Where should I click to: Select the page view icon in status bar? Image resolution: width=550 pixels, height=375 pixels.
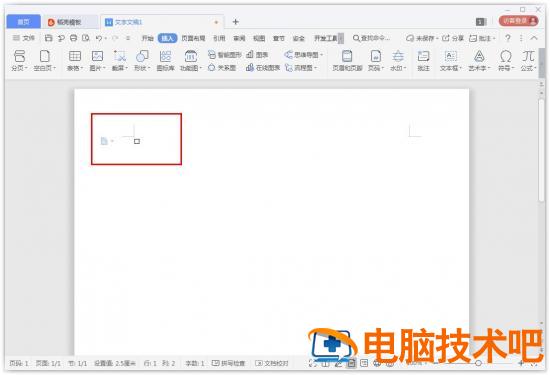[351, 363]
